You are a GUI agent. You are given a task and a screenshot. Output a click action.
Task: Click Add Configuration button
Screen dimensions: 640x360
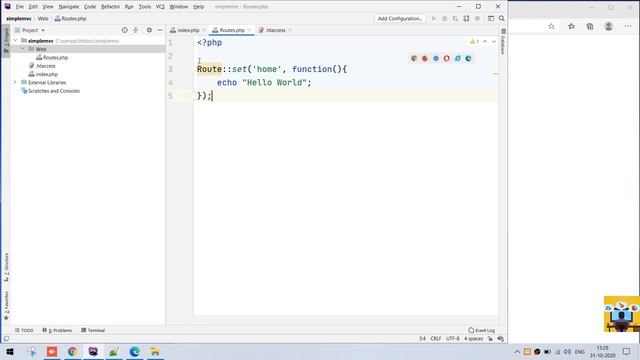[400, 18]
